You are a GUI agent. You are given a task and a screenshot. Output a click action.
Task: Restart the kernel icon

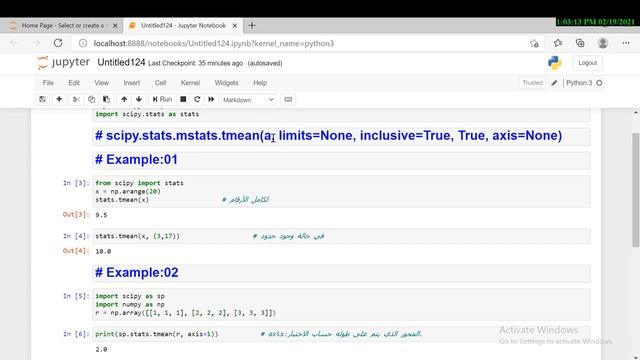197,99
